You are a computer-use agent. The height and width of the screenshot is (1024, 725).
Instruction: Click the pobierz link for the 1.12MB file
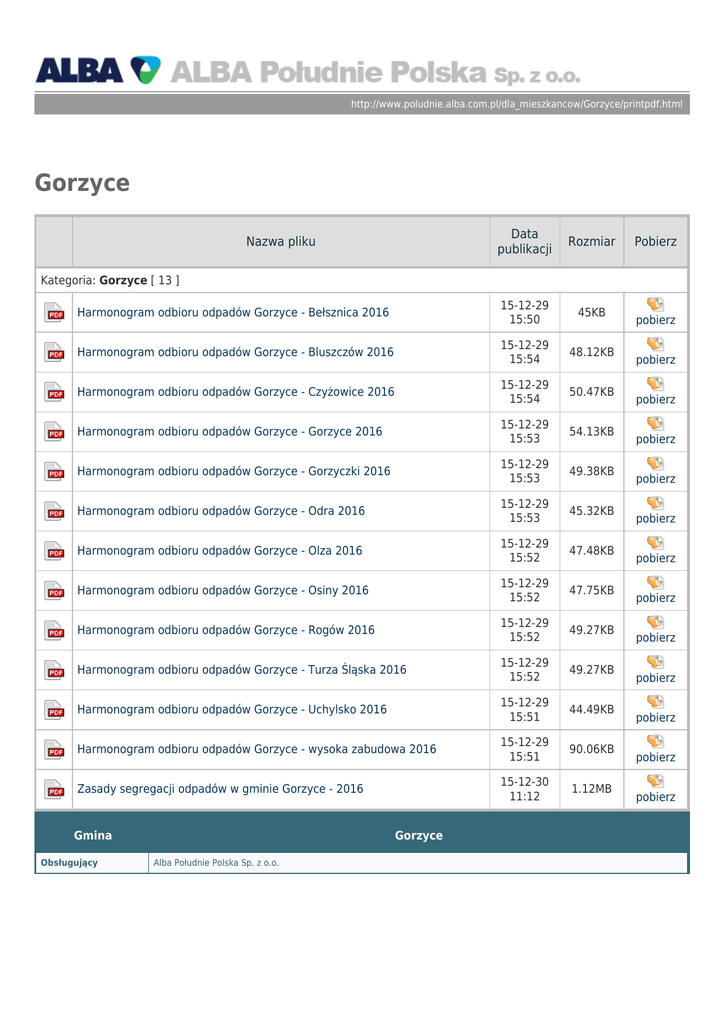(655, 798)
